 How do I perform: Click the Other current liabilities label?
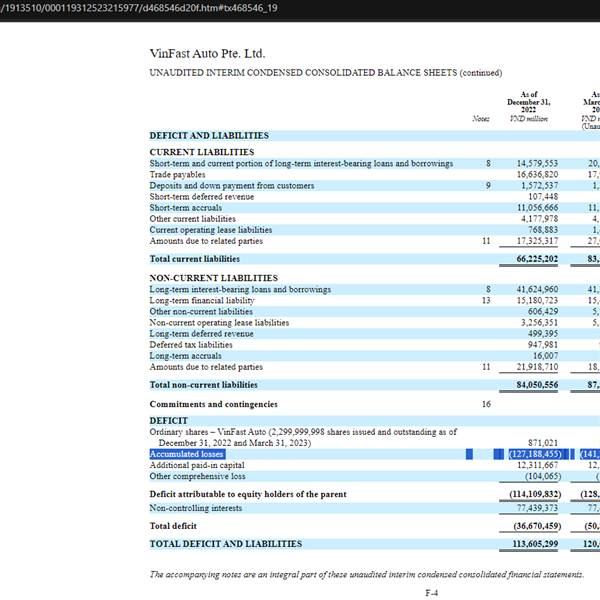pyautogui.click(x=192, y=219)
